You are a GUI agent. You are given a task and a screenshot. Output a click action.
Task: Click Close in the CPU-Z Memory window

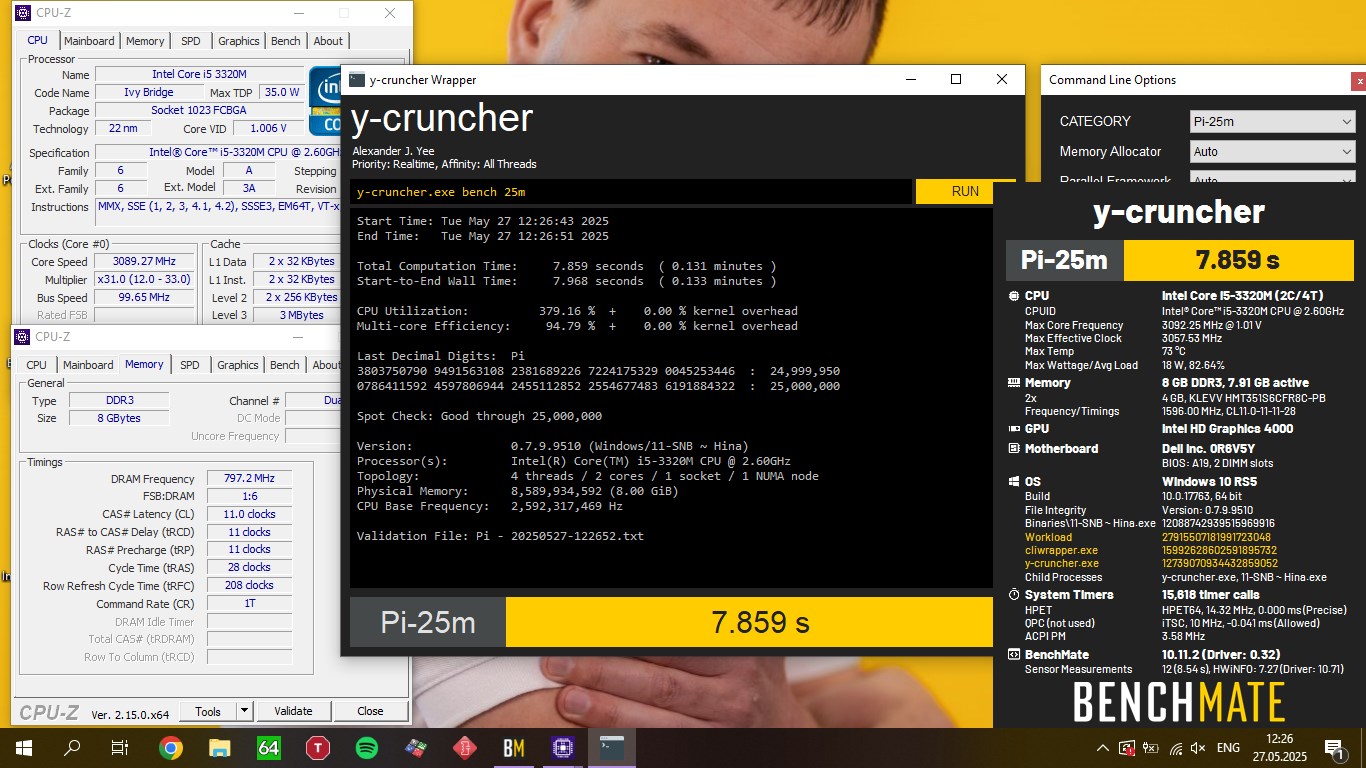point(370,711)
